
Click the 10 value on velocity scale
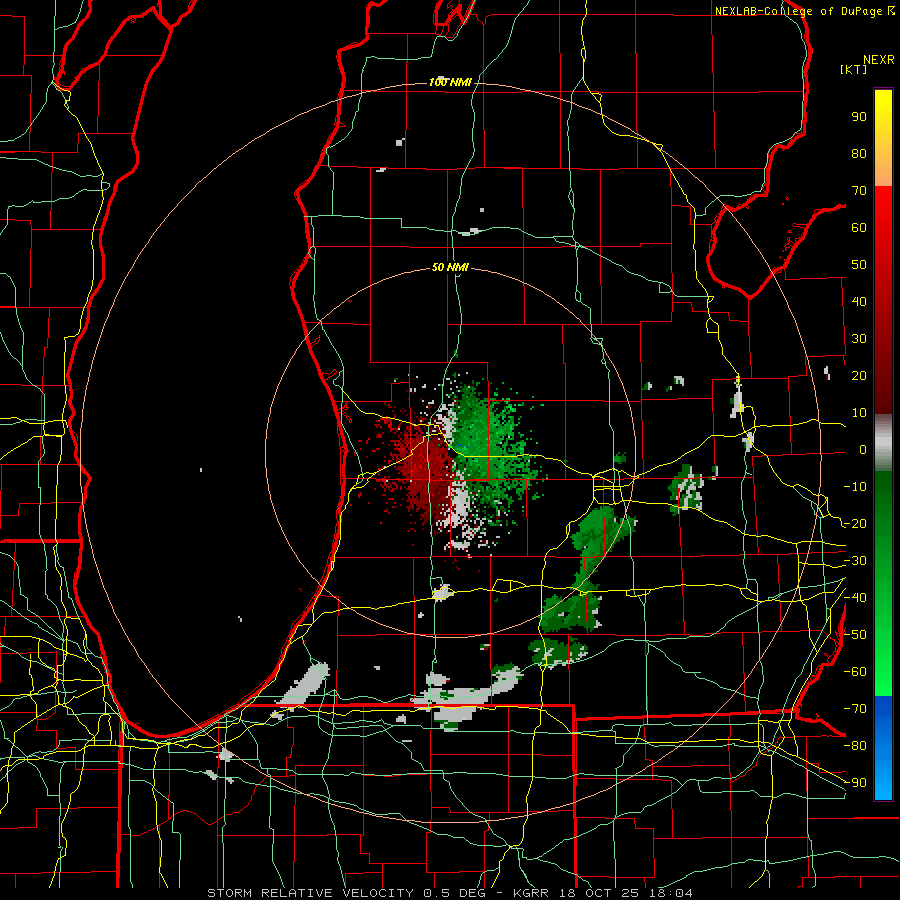pyautogui.click(x=859, y=413)
